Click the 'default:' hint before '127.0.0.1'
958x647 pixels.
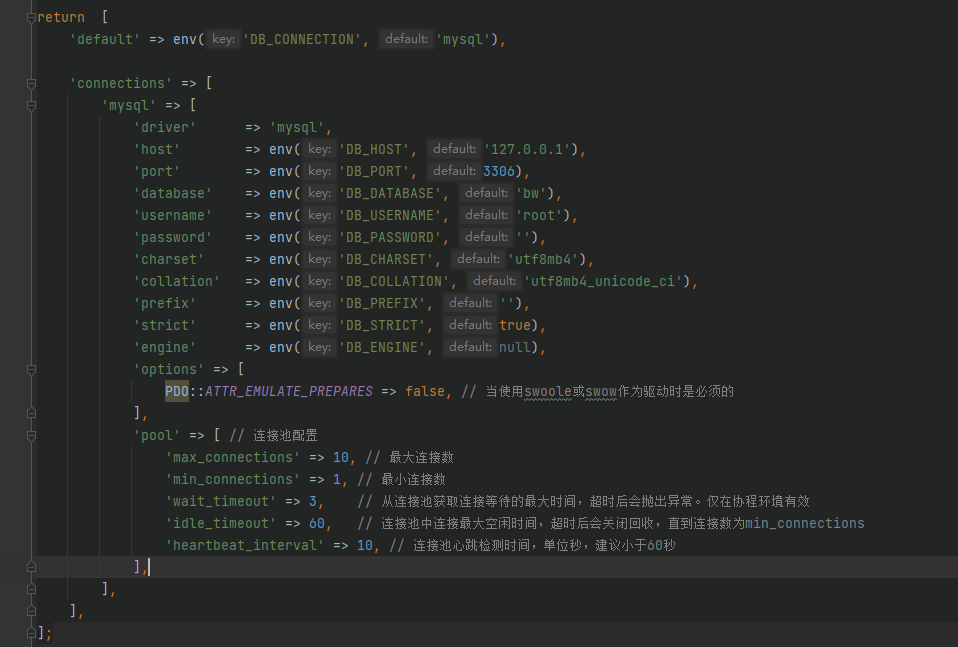pyautogui.click(x=453, y=149)
